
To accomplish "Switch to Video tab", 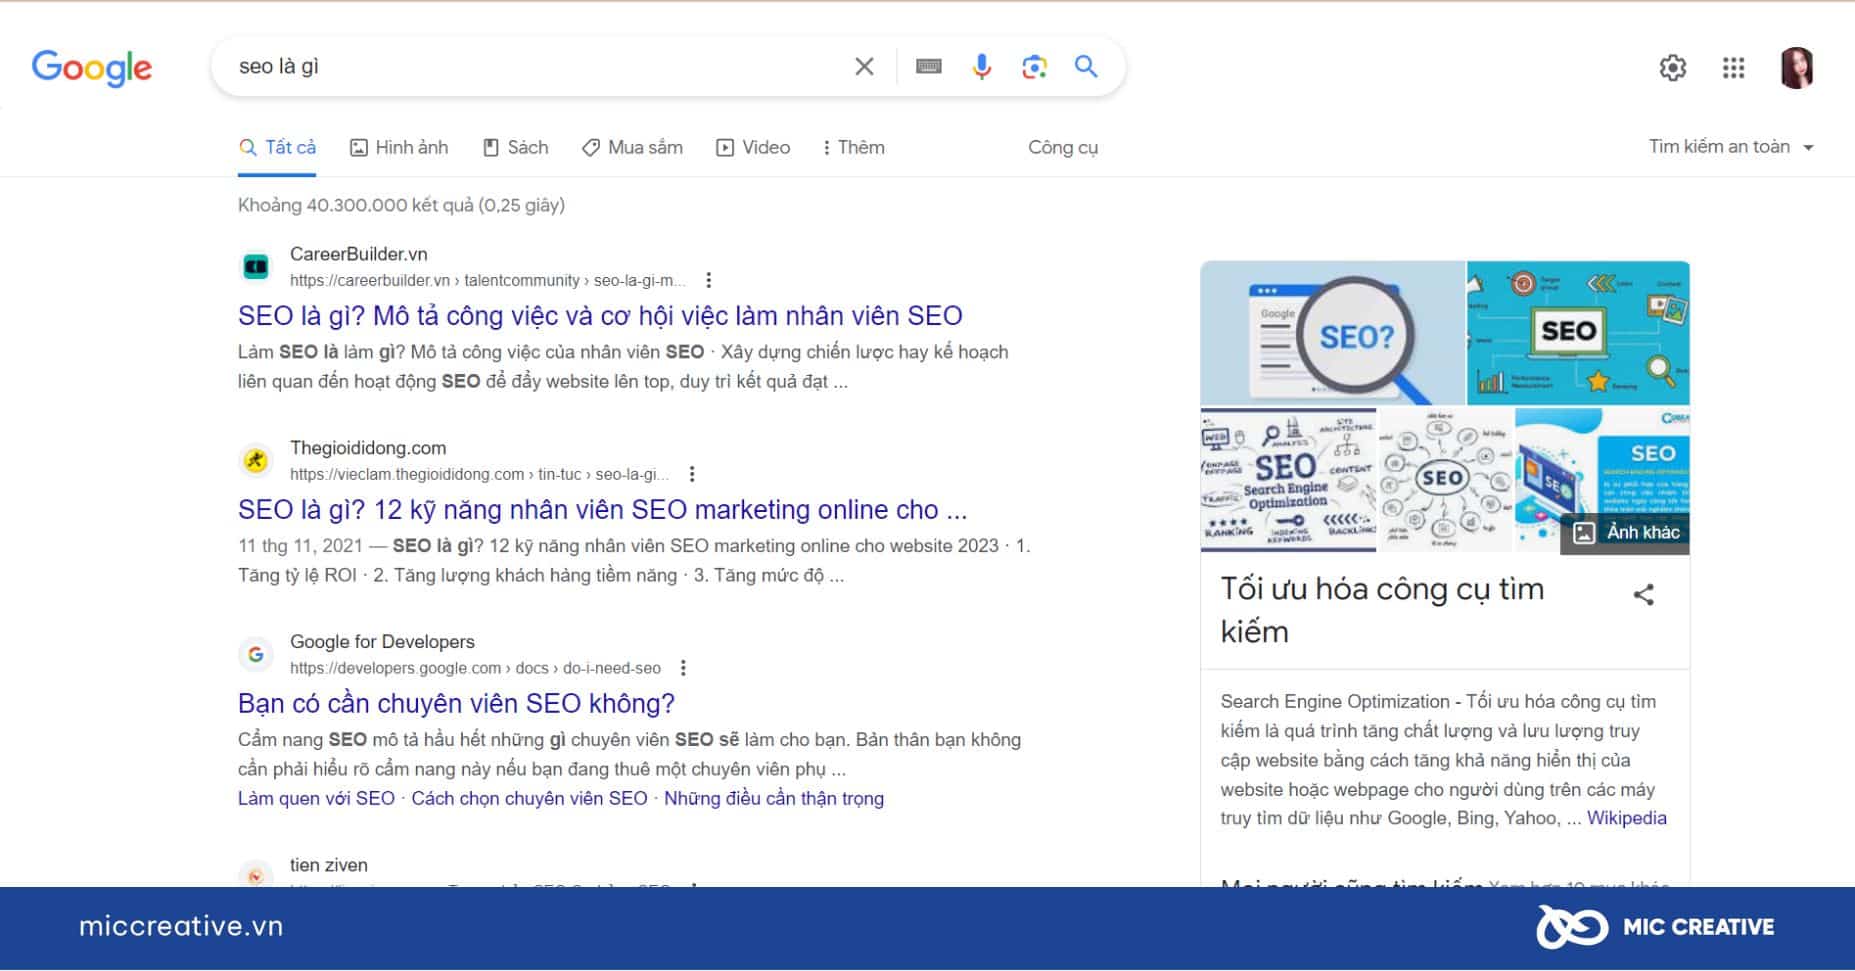I will (753, 148).
